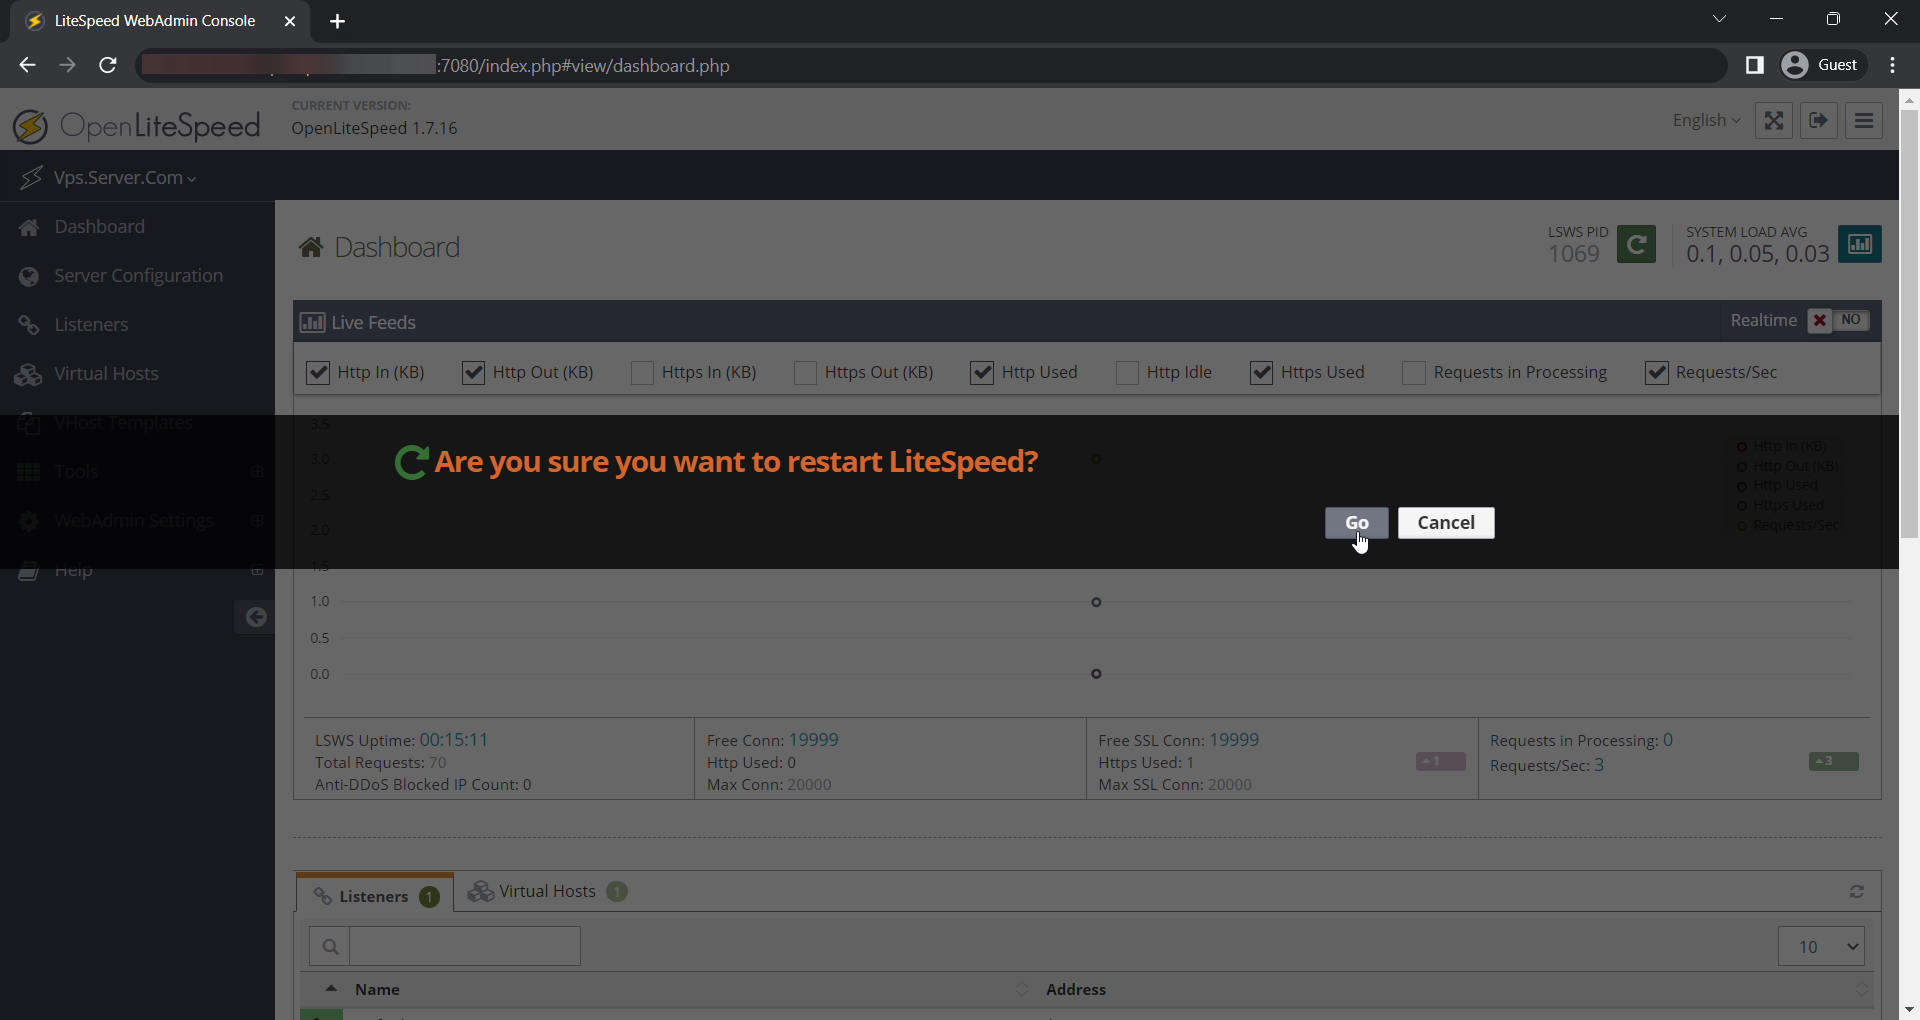Sort the table by Name column

click(377, 989)
